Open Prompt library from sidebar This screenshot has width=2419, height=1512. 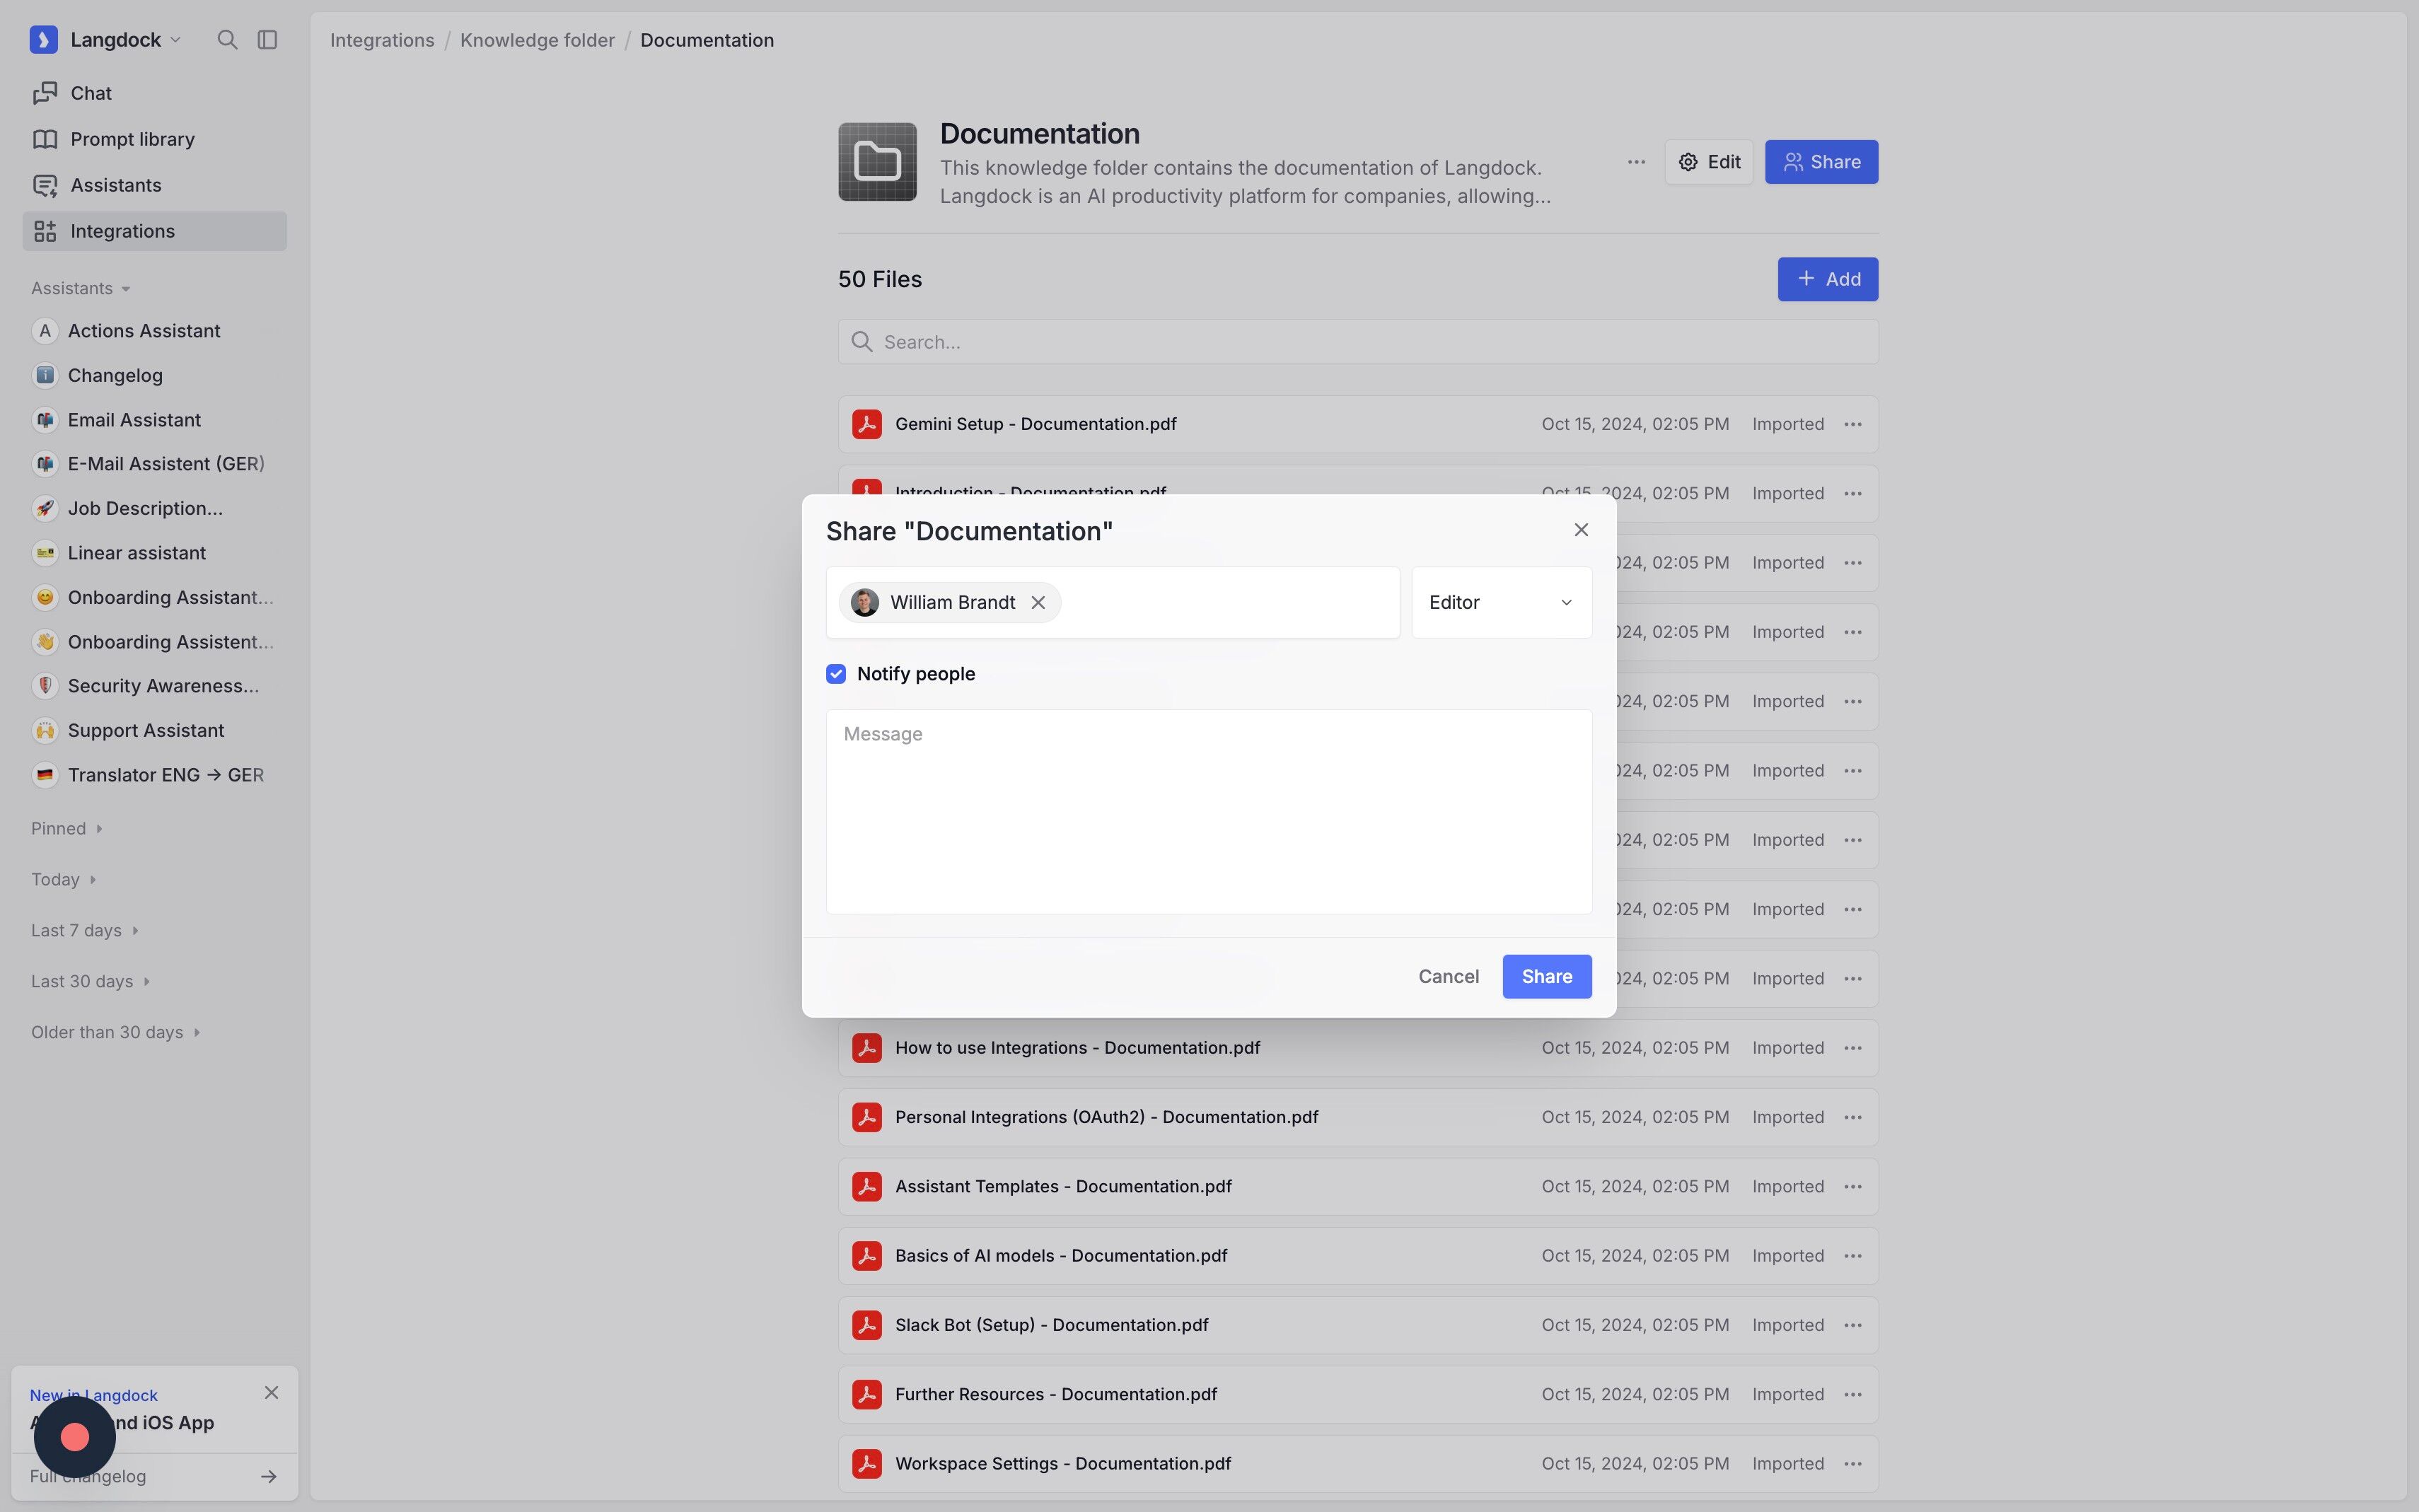pos(132,139)
